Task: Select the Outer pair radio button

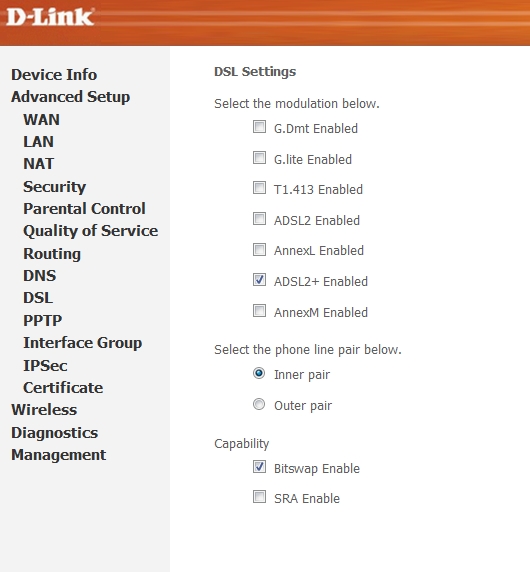Action: pos(259,404)
